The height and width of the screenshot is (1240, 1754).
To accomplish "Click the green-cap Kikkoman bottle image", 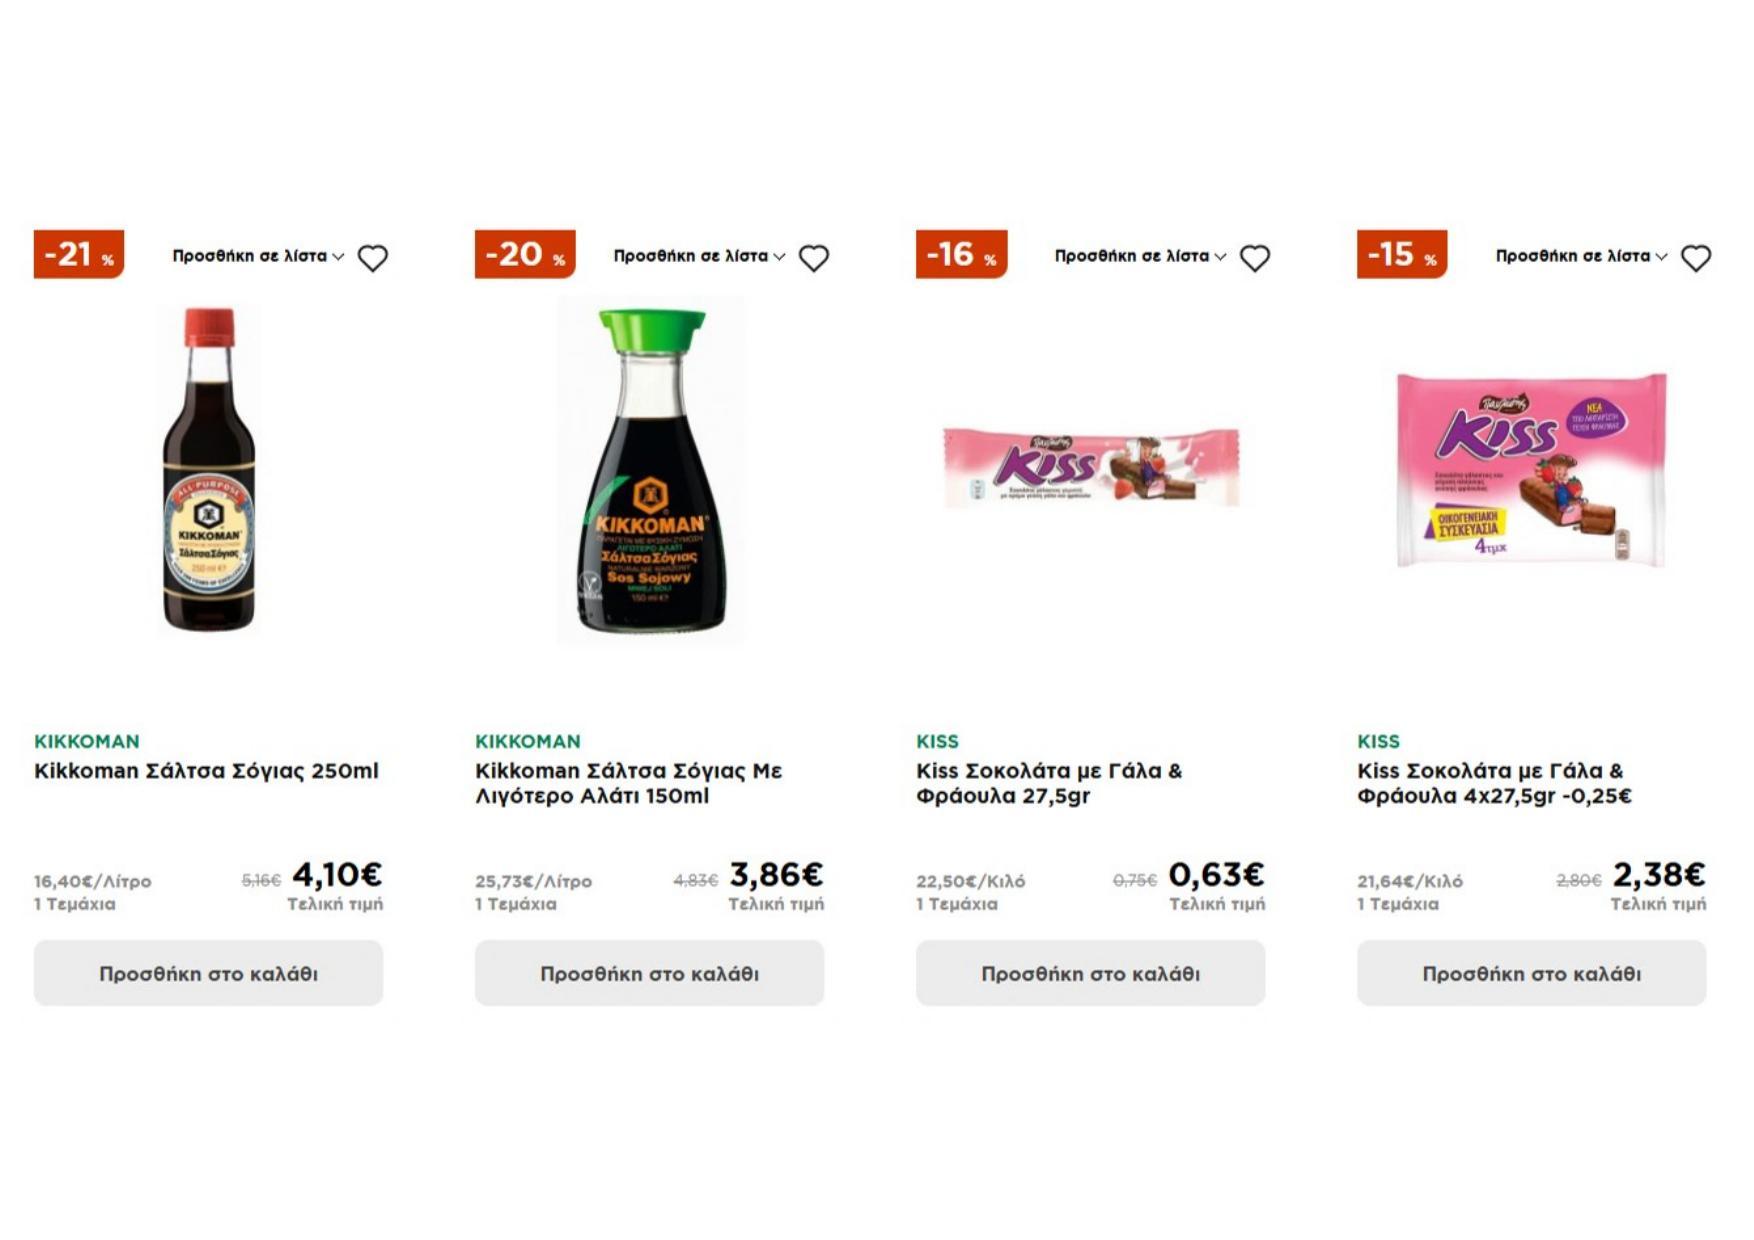I will click(x=651, y=470).
